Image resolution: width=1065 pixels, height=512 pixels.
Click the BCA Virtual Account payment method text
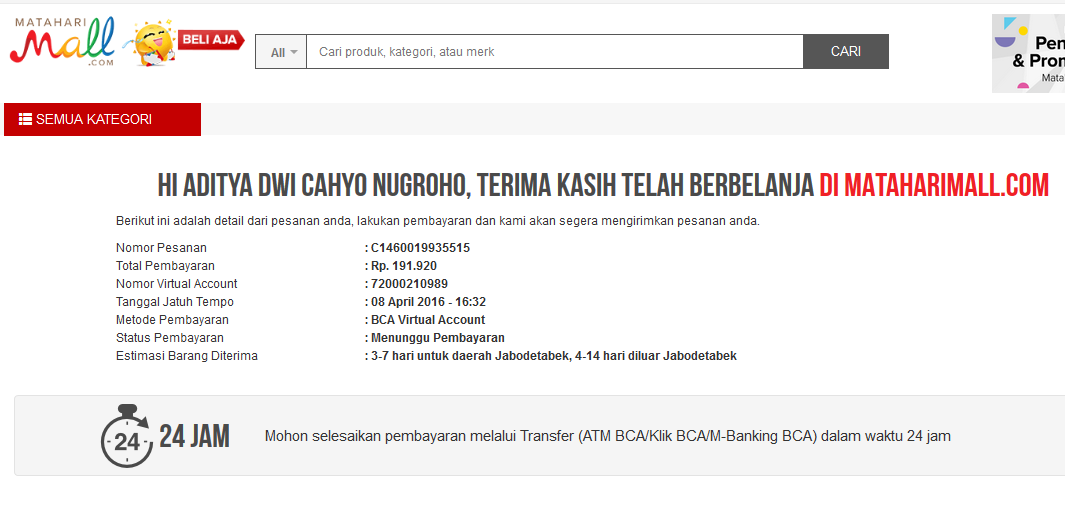pos(428,320)
